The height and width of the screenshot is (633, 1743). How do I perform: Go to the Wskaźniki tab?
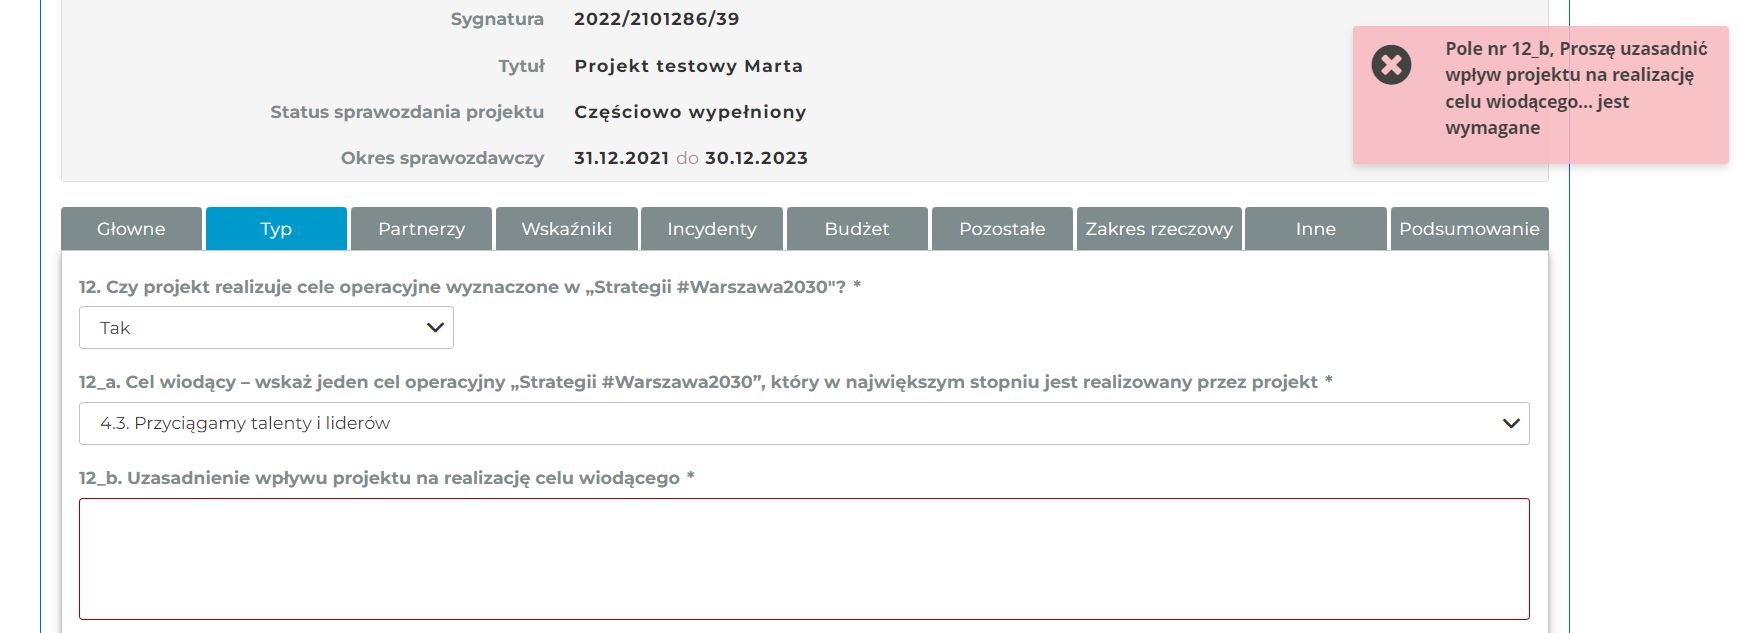pyautogui.click(x=566, y=229)
